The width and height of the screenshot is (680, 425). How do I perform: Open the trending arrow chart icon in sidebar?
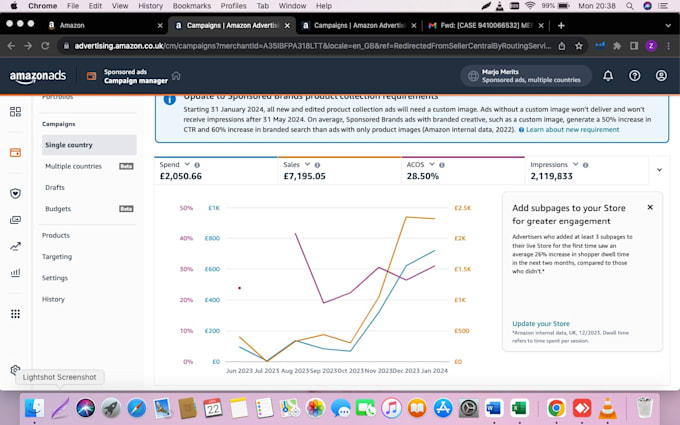click(x=15, y=247)
